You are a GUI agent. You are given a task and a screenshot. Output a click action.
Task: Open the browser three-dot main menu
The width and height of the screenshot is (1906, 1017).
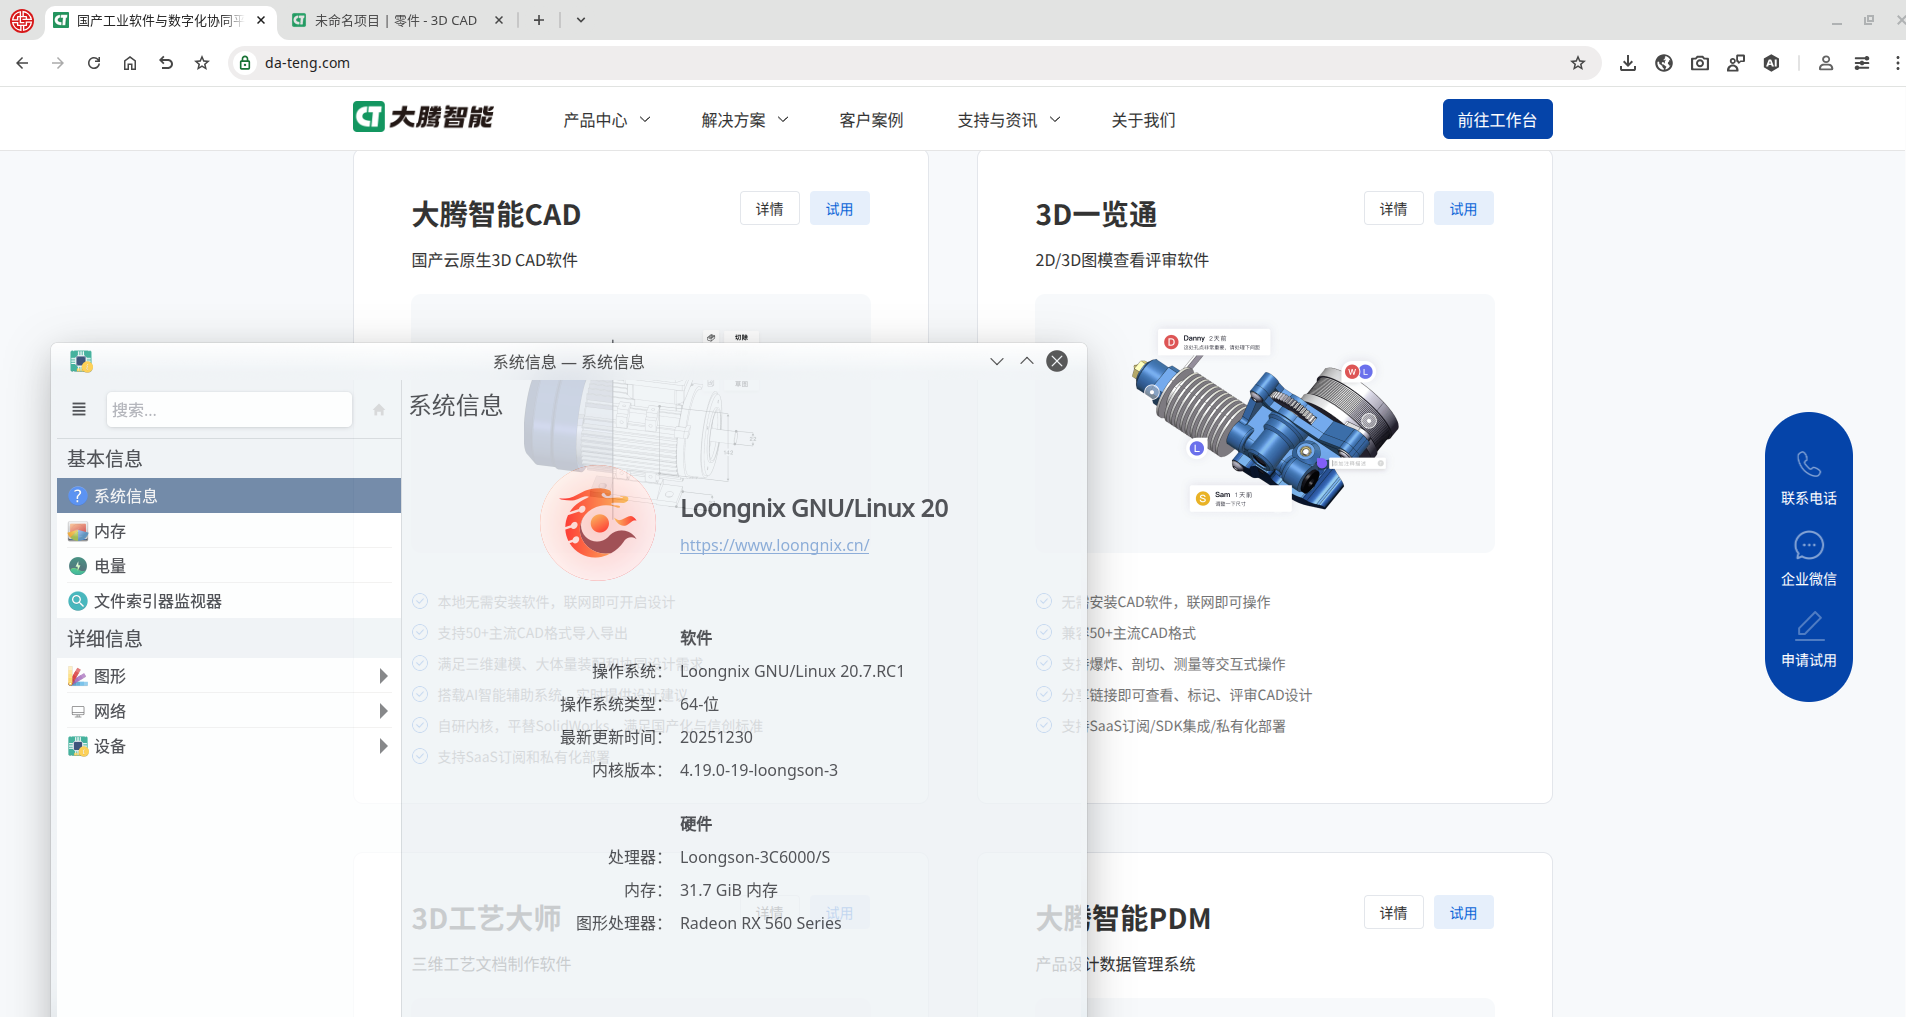click(1897, 63)
